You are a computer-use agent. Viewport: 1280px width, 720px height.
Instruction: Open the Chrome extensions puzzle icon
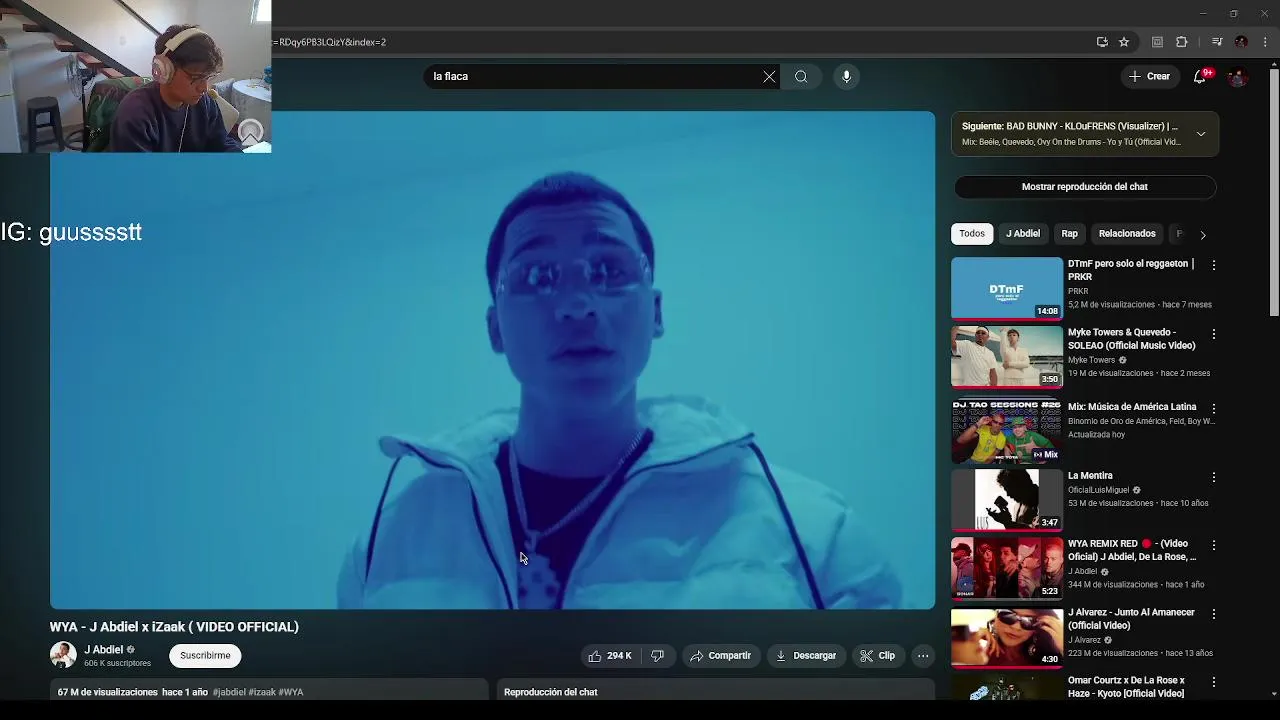[x=1182, y=42]
